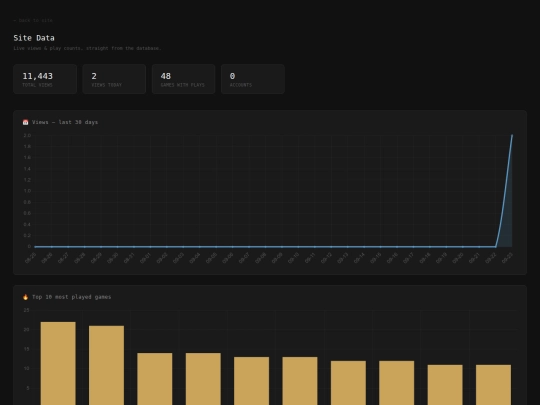This screenshot has width=540, height=405.
Task: Select the Games With Plays stat card
Action: pos(184,79)
